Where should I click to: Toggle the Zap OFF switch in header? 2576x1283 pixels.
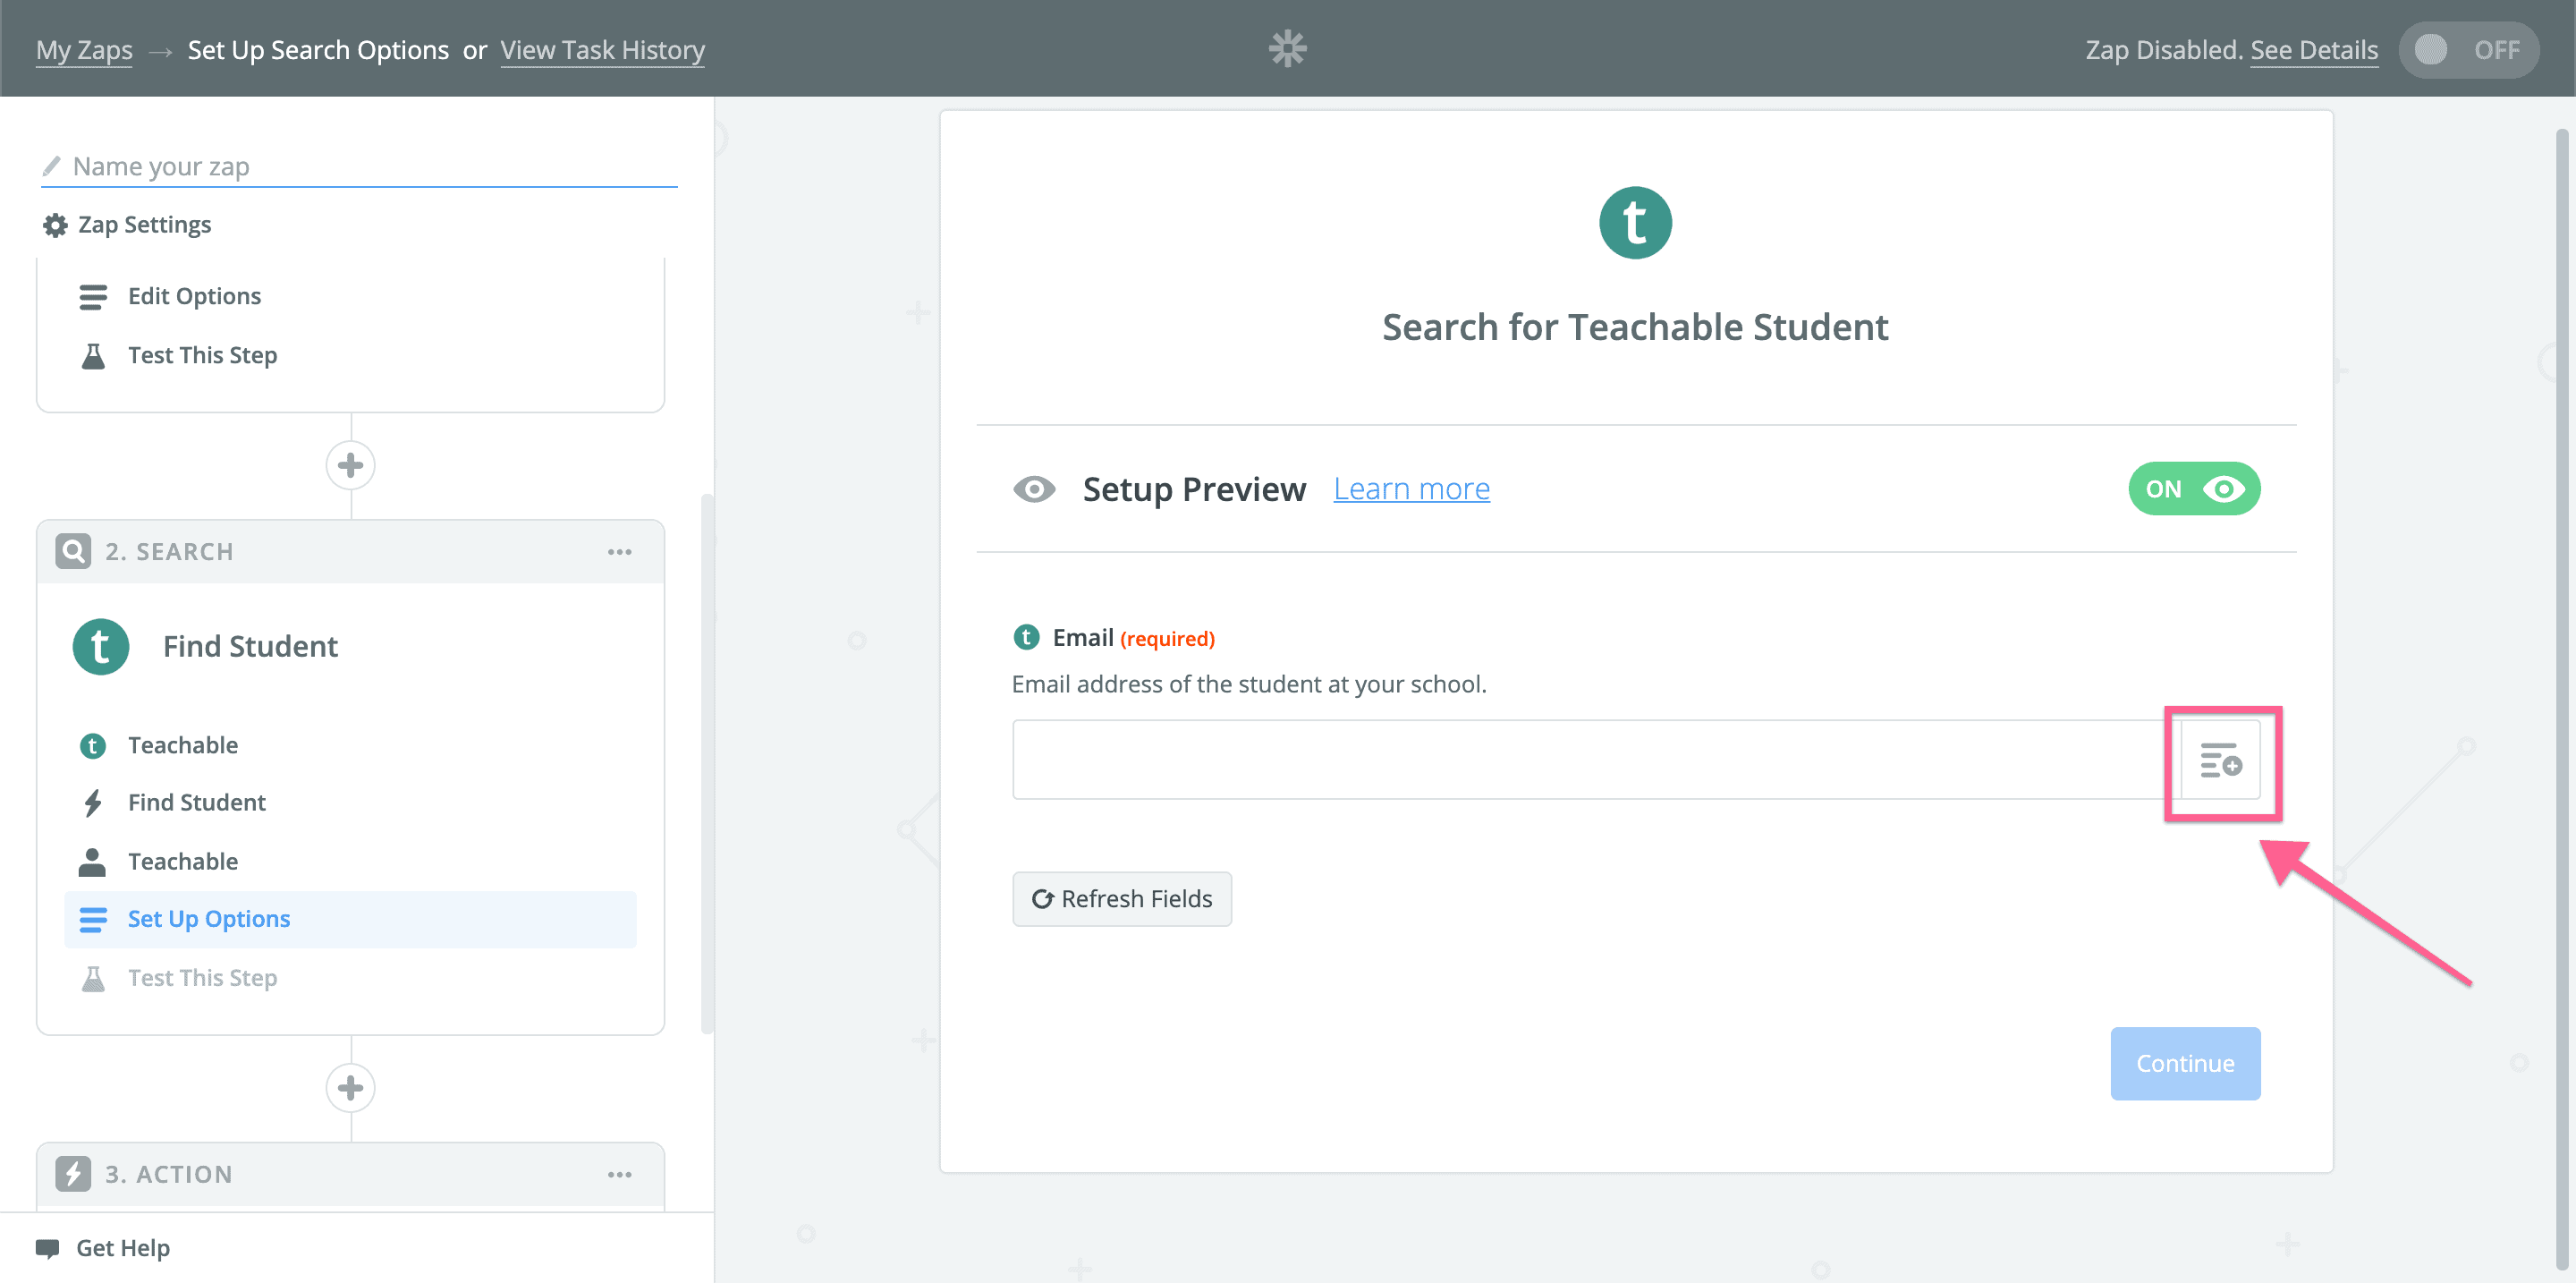(2468, 49)
